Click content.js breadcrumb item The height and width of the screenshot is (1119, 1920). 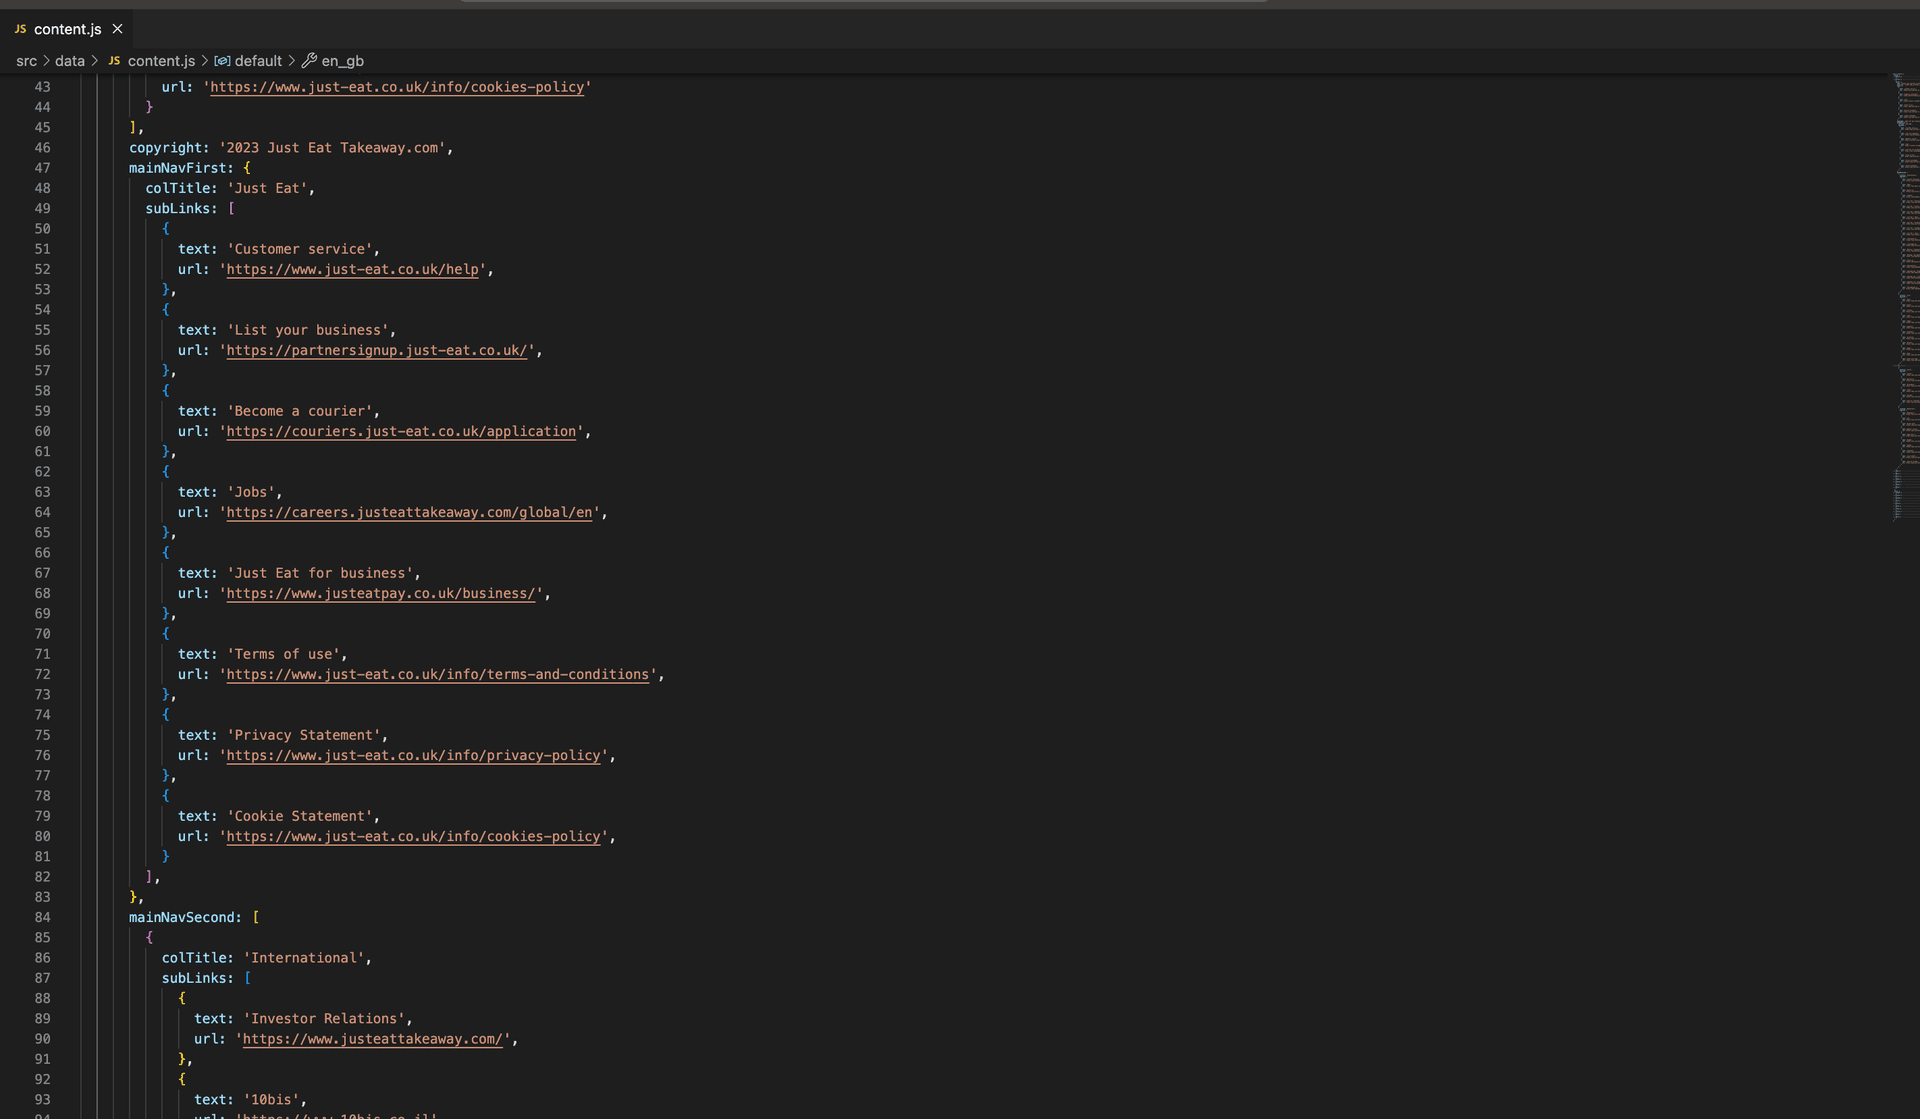coord(161,61)
